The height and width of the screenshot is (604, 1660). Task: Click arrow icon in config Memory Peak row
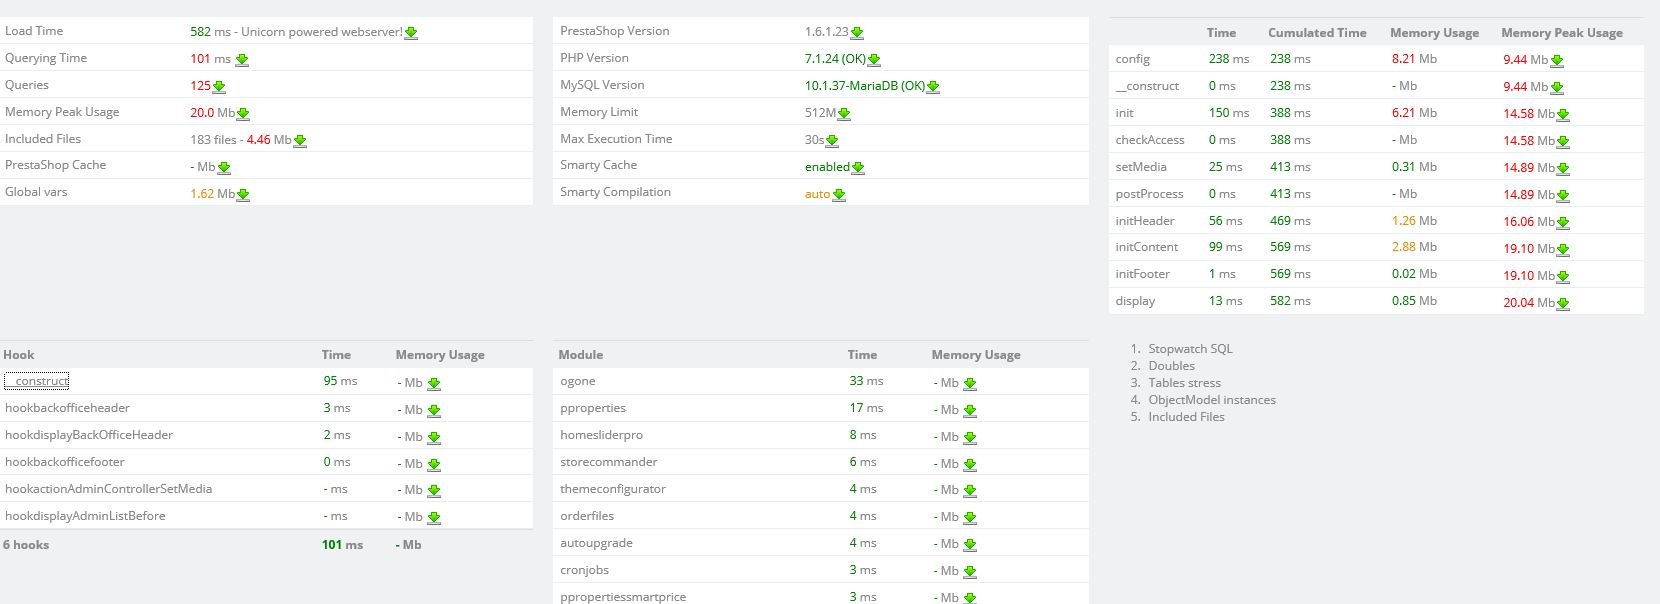coord(1556,61)
